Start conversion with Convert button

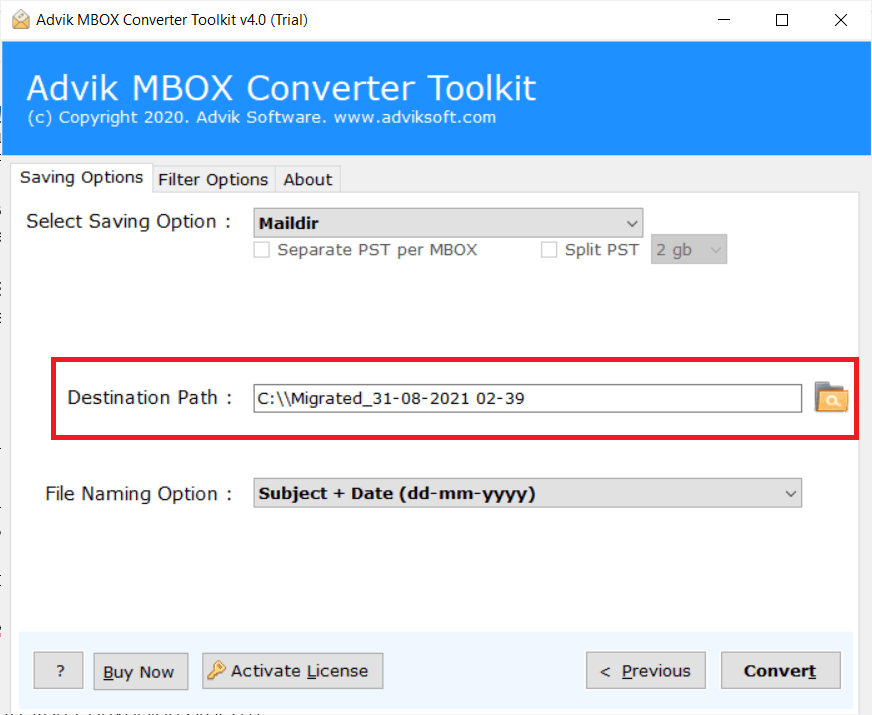781,671
